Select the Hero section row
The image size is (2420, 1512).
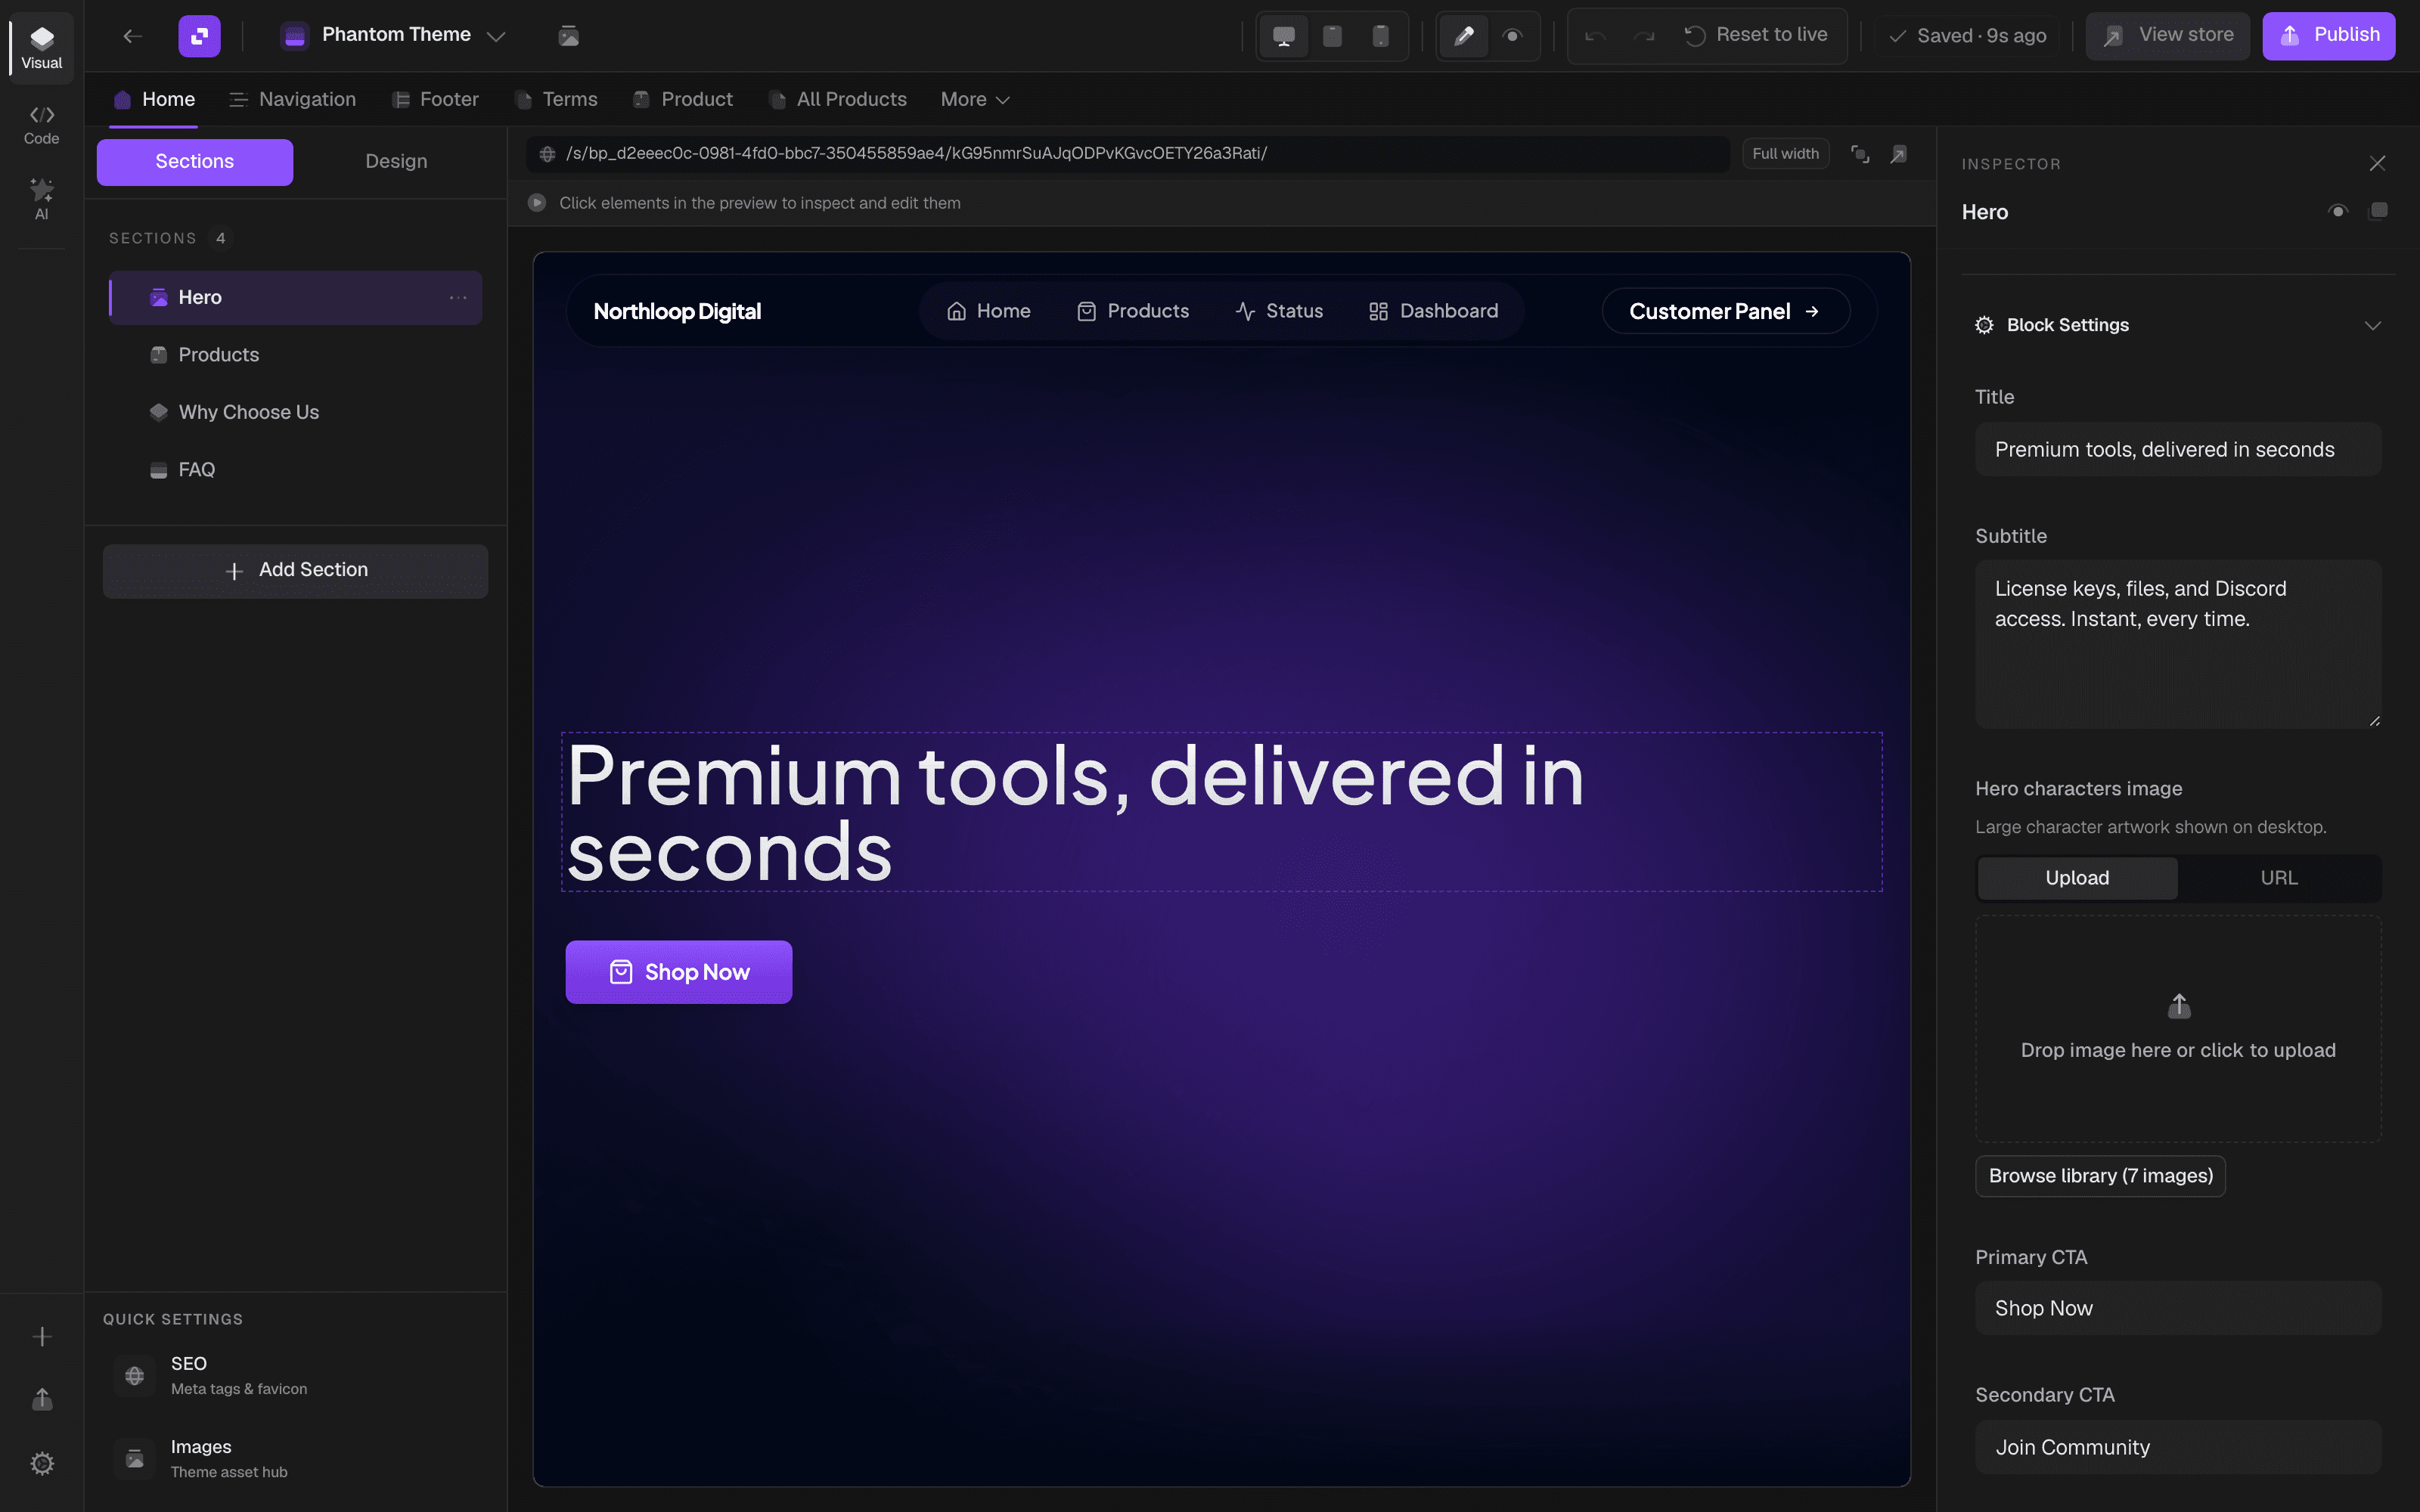pos(295,297)
